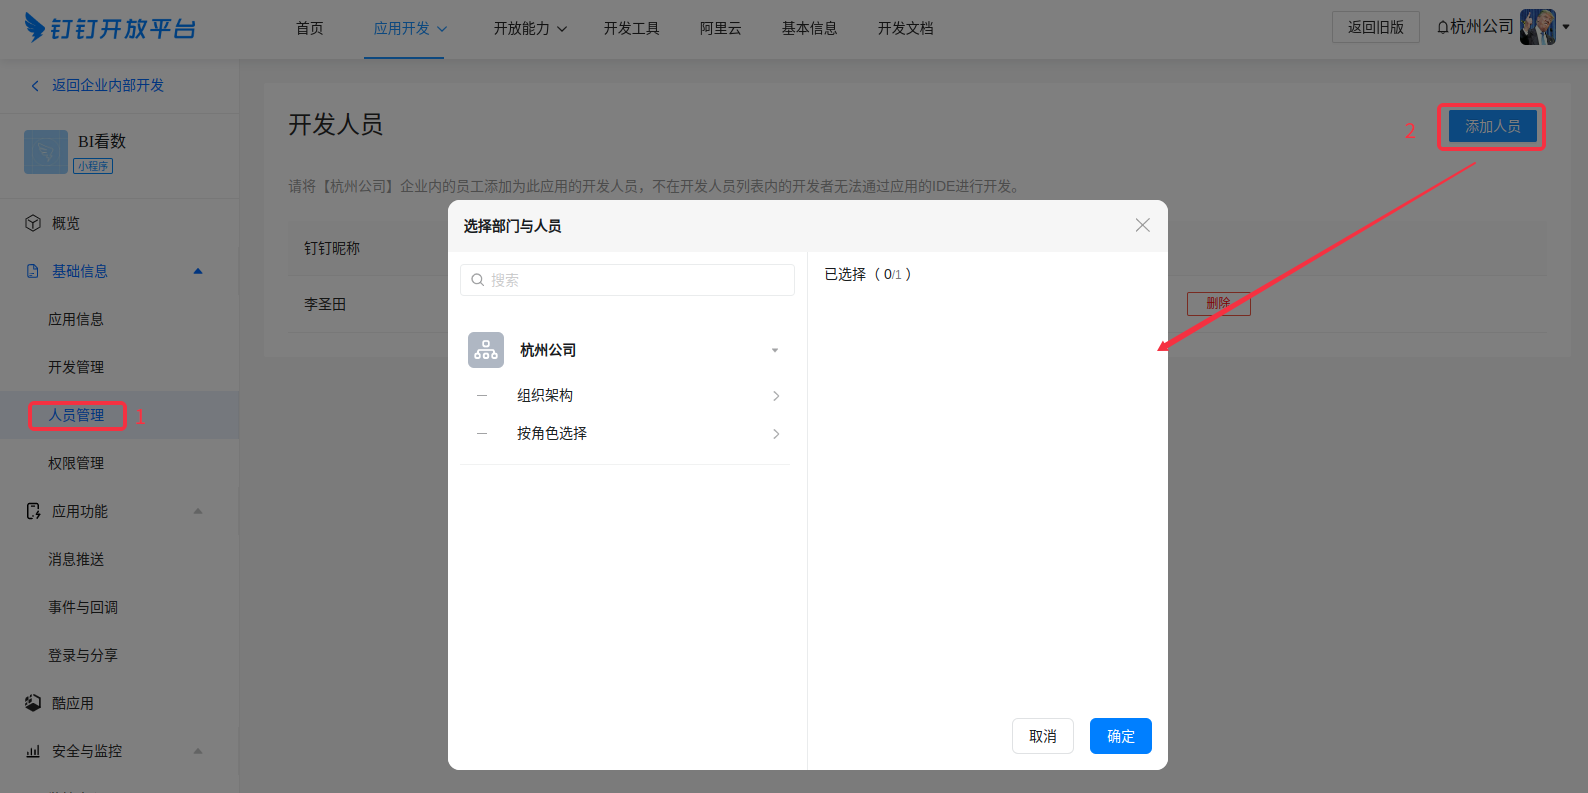
Task: Click the BI看数 app thumbnail icon
Action: click(46, 152)
